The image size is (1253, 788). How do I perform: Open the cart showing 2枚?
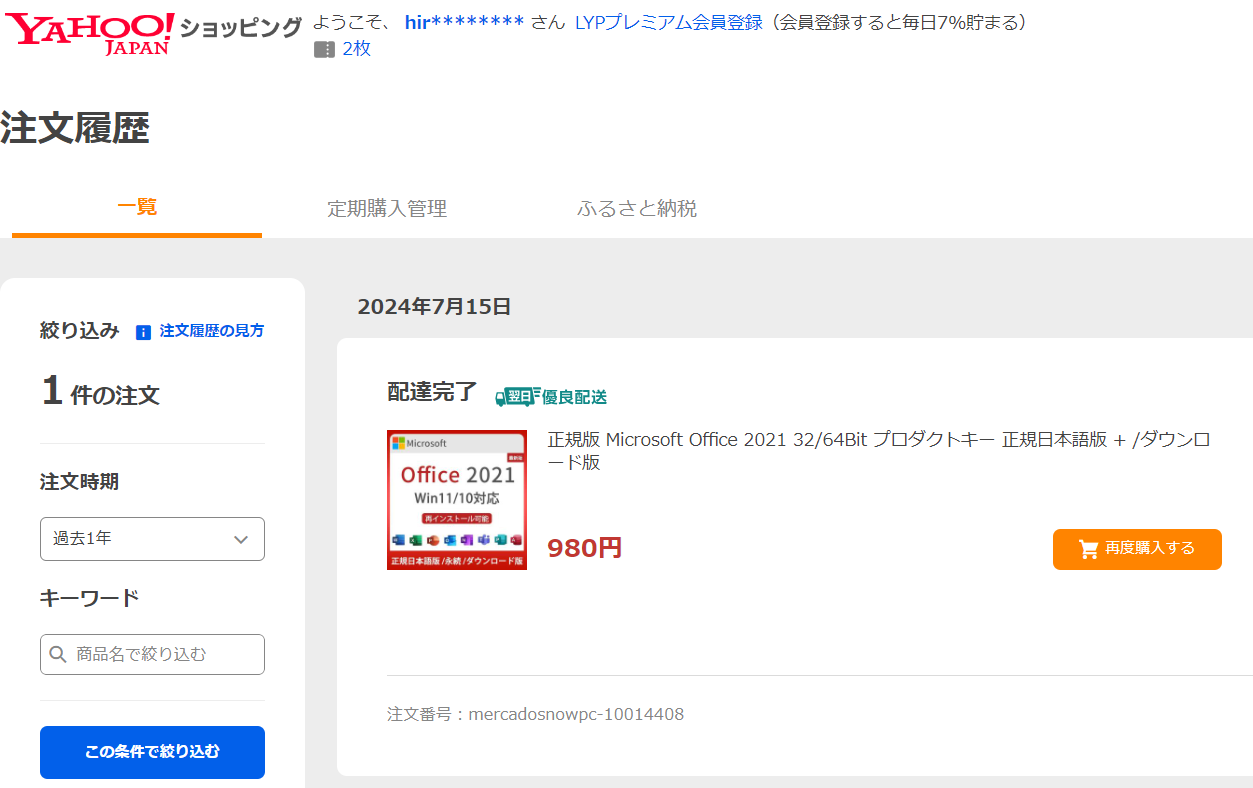point(344,48)
